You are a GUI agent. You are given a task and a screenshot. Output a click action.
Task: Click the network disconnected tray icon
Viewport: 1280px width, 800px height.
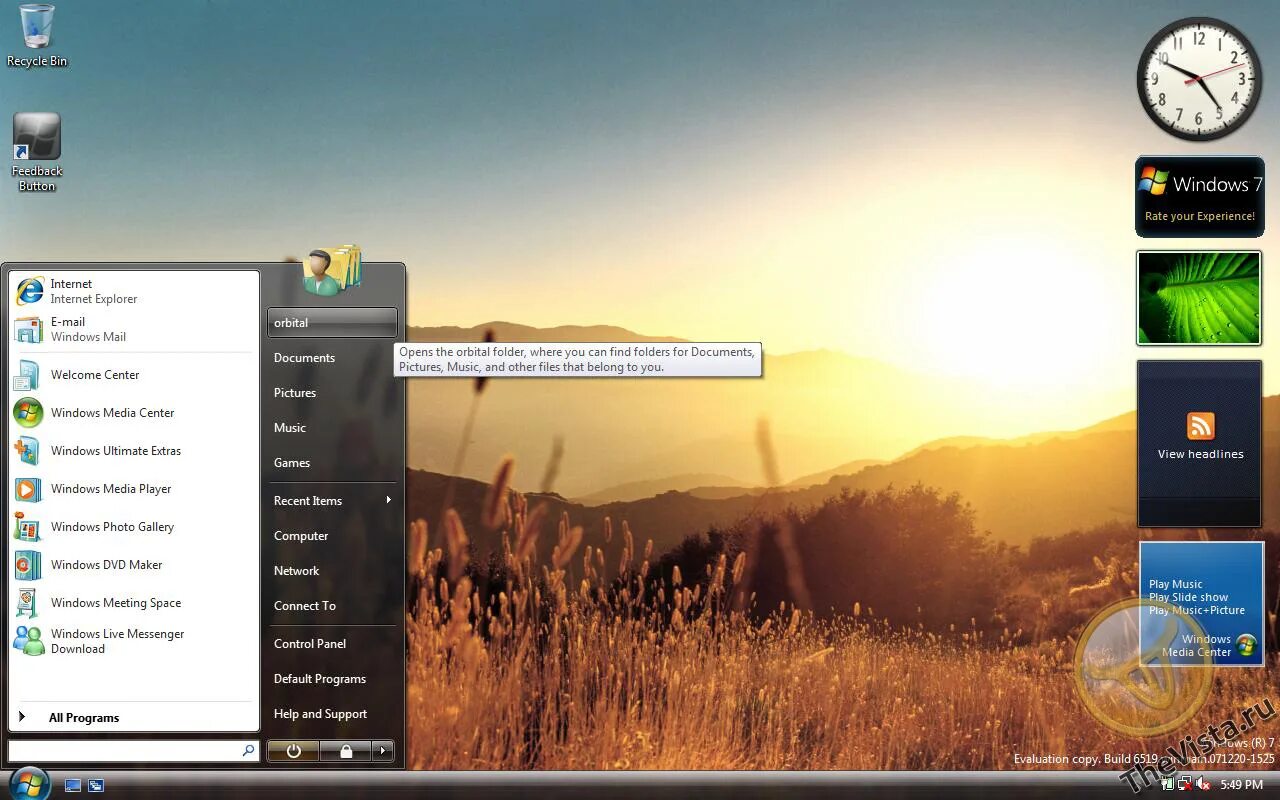1185,785
